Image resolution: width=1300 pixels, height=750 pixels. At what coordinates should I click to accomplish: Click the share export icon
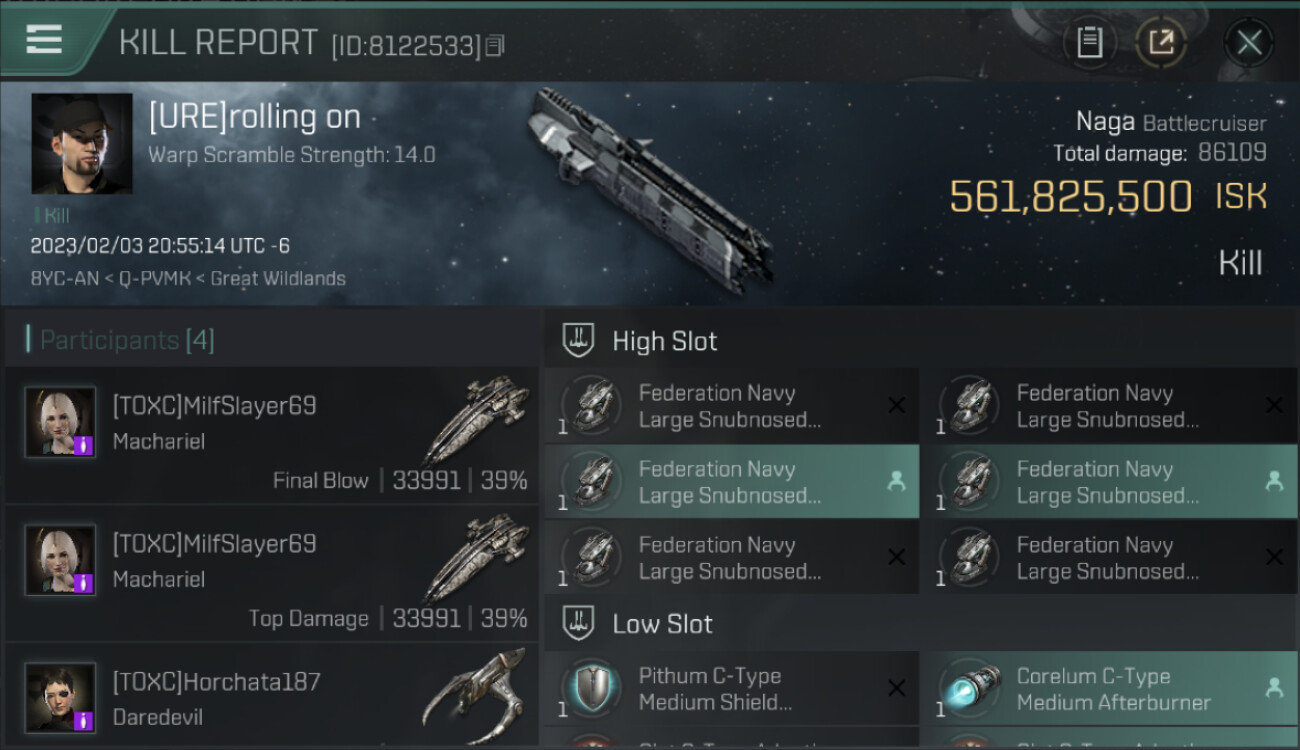click(x=1161, y=43)
